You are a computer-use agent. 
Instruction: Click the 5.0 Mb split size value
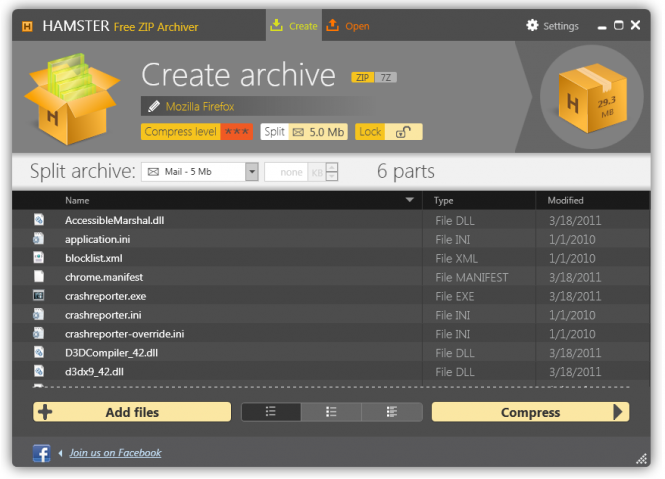click(x=326, y=132)
